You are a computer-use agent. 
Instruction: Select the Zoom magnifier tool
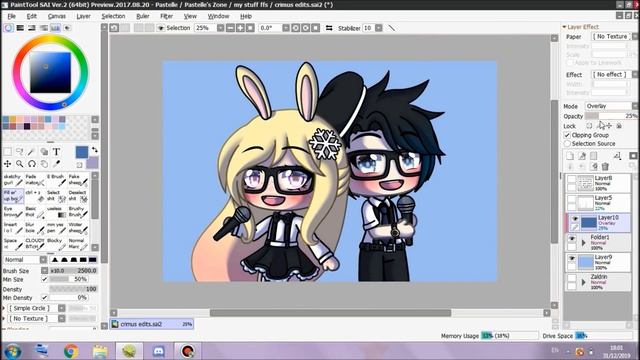coord(20,164)
